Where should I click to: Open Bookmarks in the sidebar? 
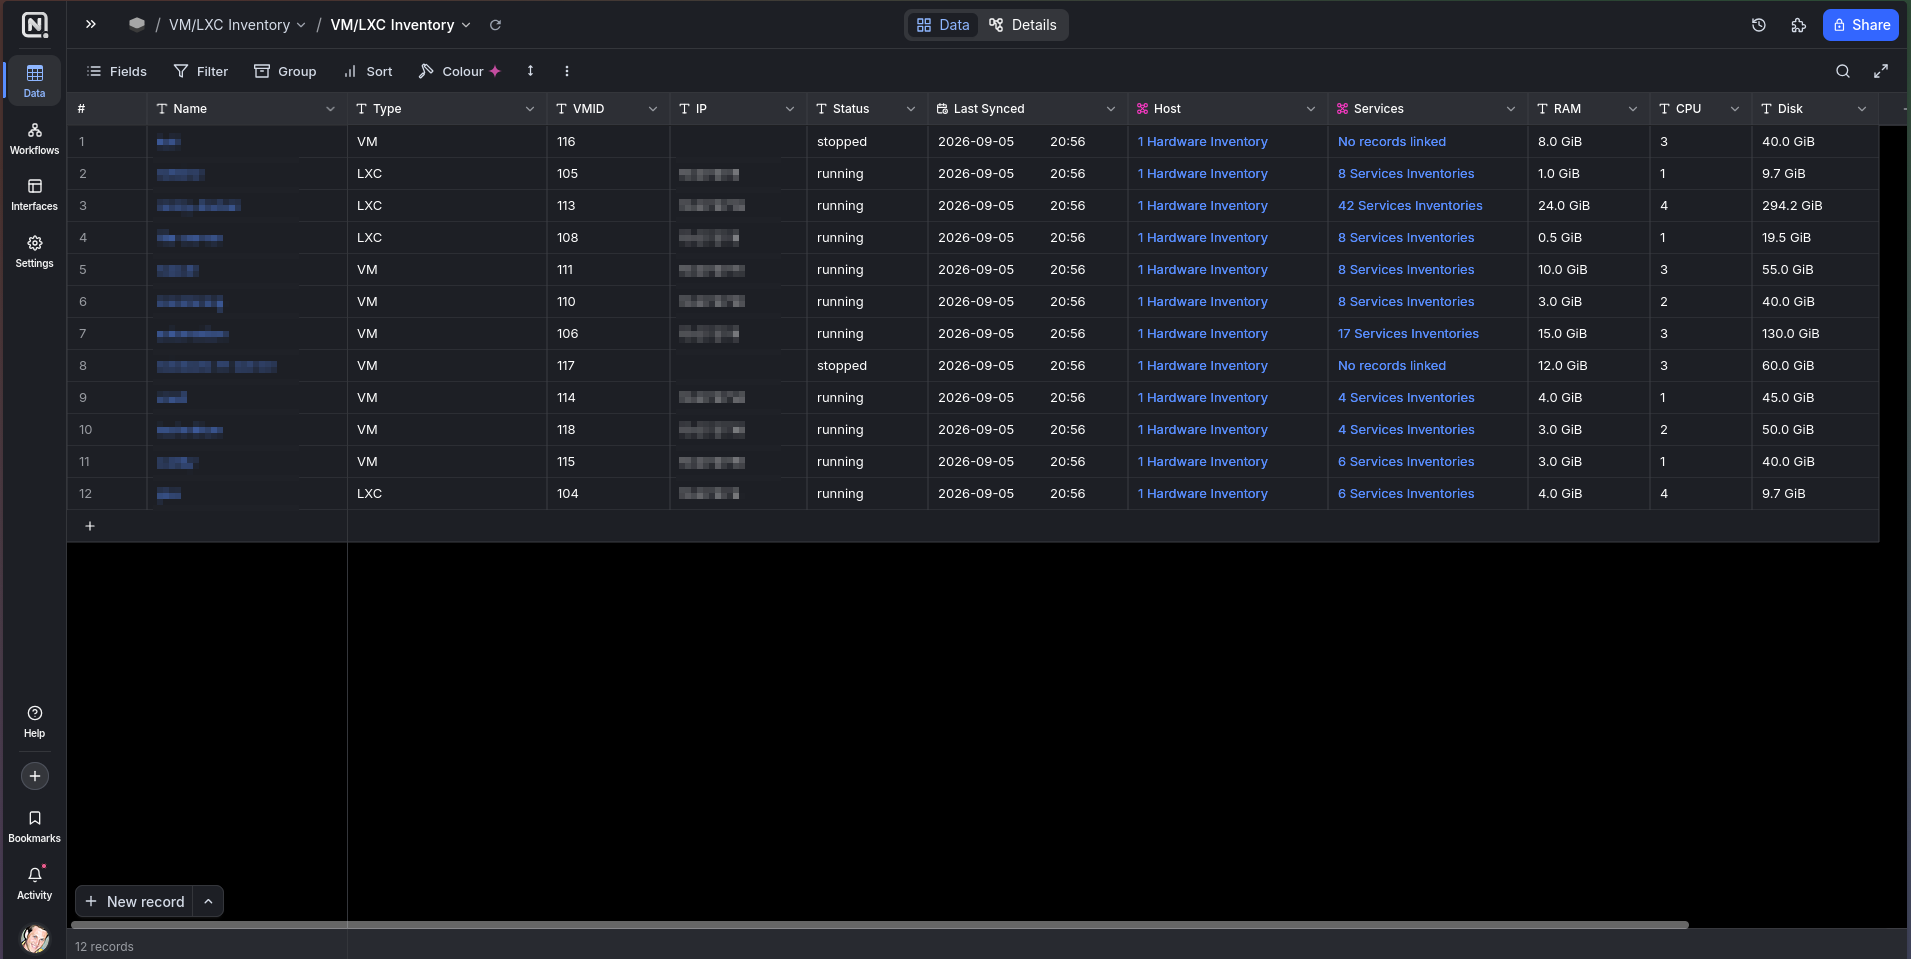(34, 826)
